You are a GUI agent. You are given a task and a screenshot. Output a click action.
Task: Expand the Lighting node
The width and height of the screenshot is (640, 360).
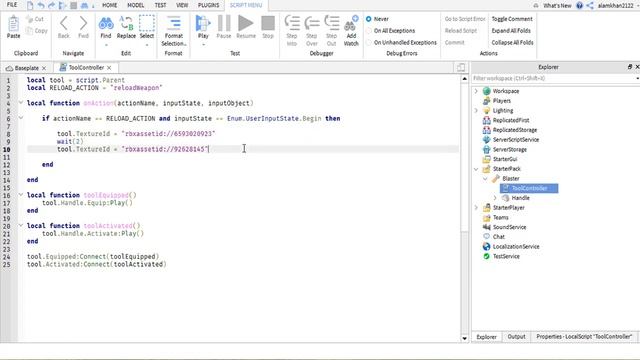point(476,111)
